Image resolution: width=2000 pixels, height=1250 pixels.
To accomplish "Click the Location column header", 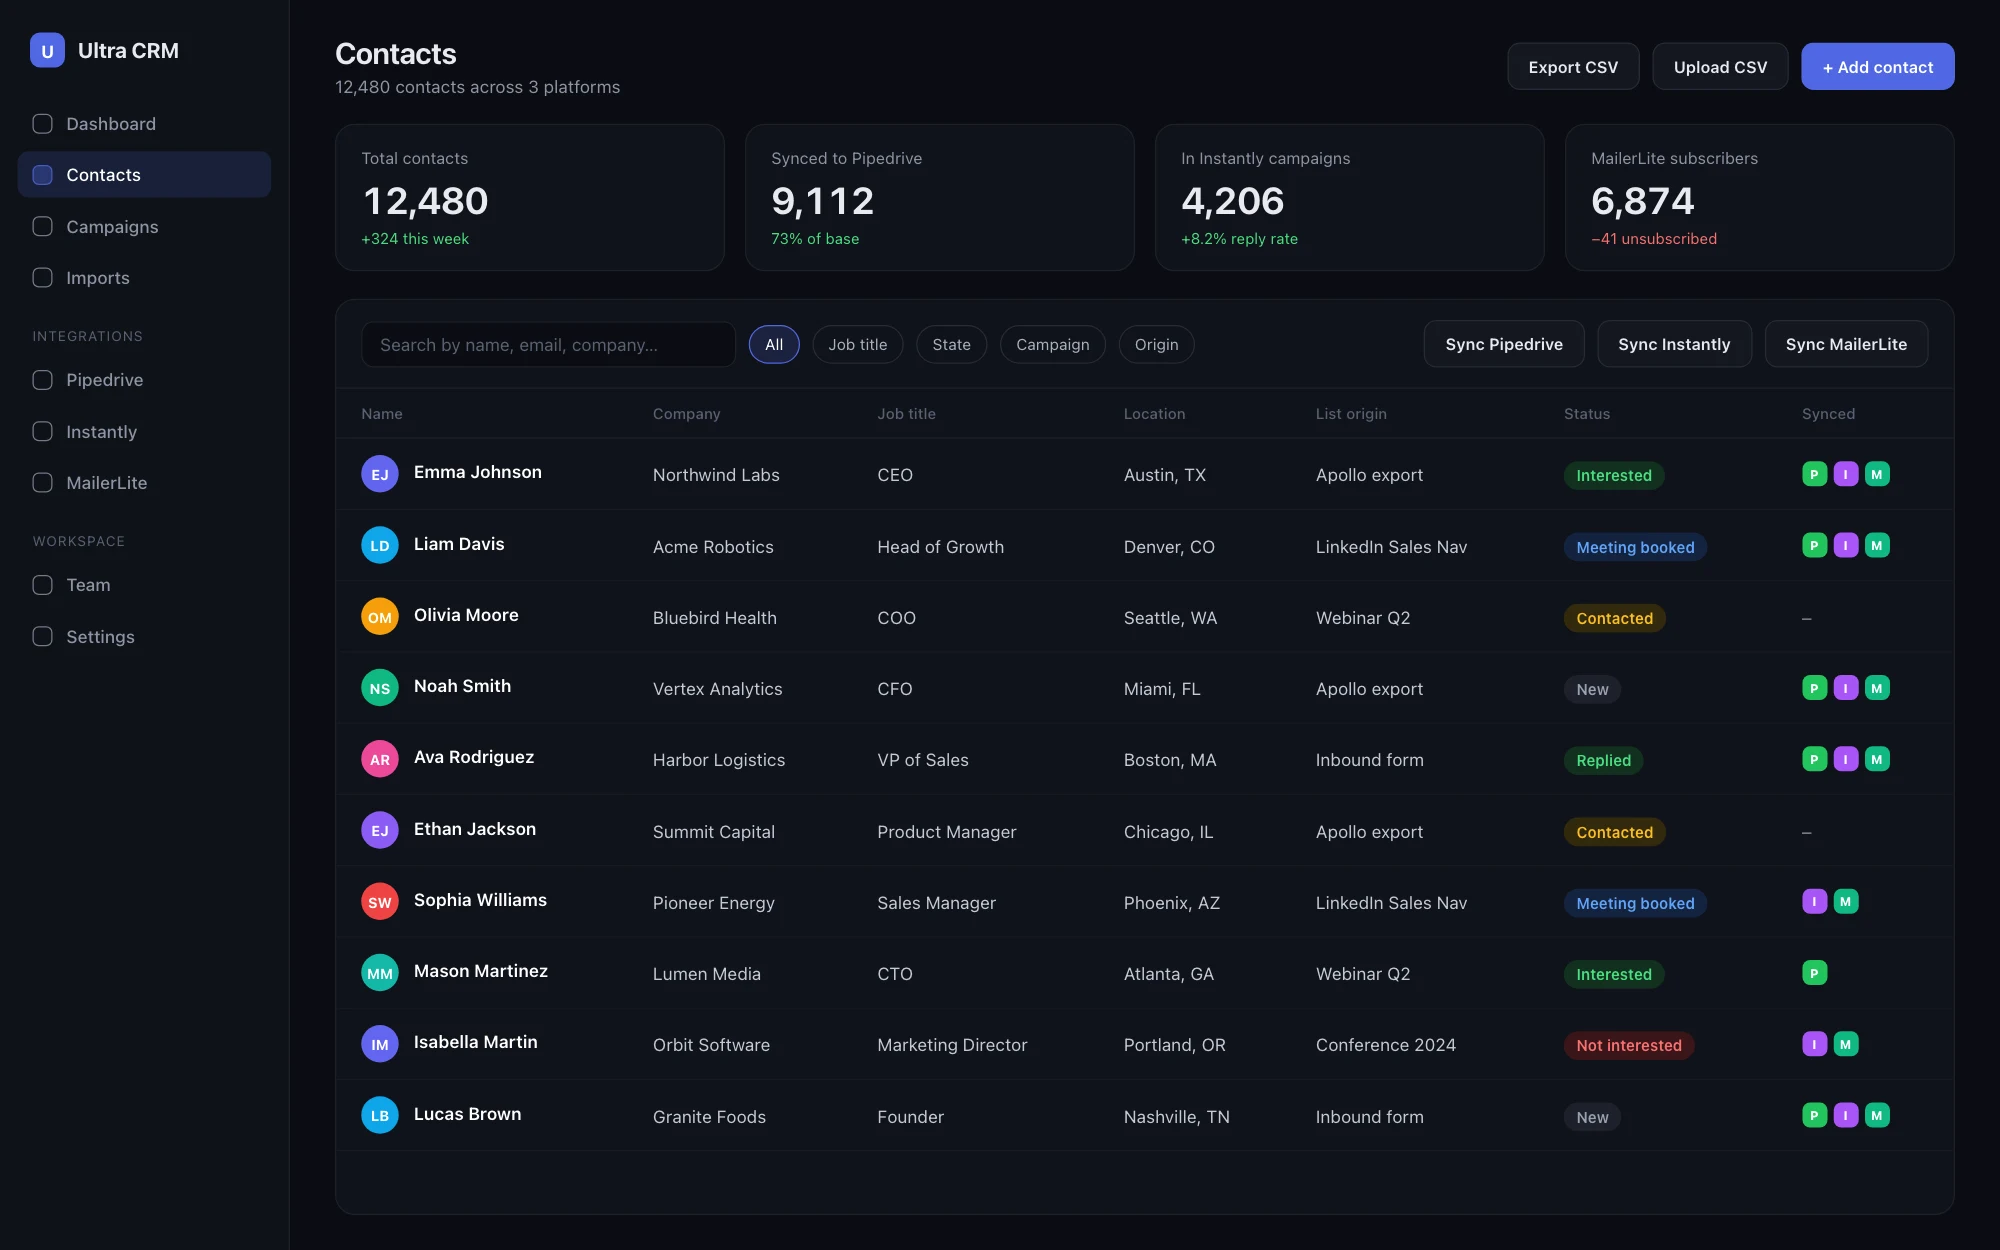I will coord(1154,414).
